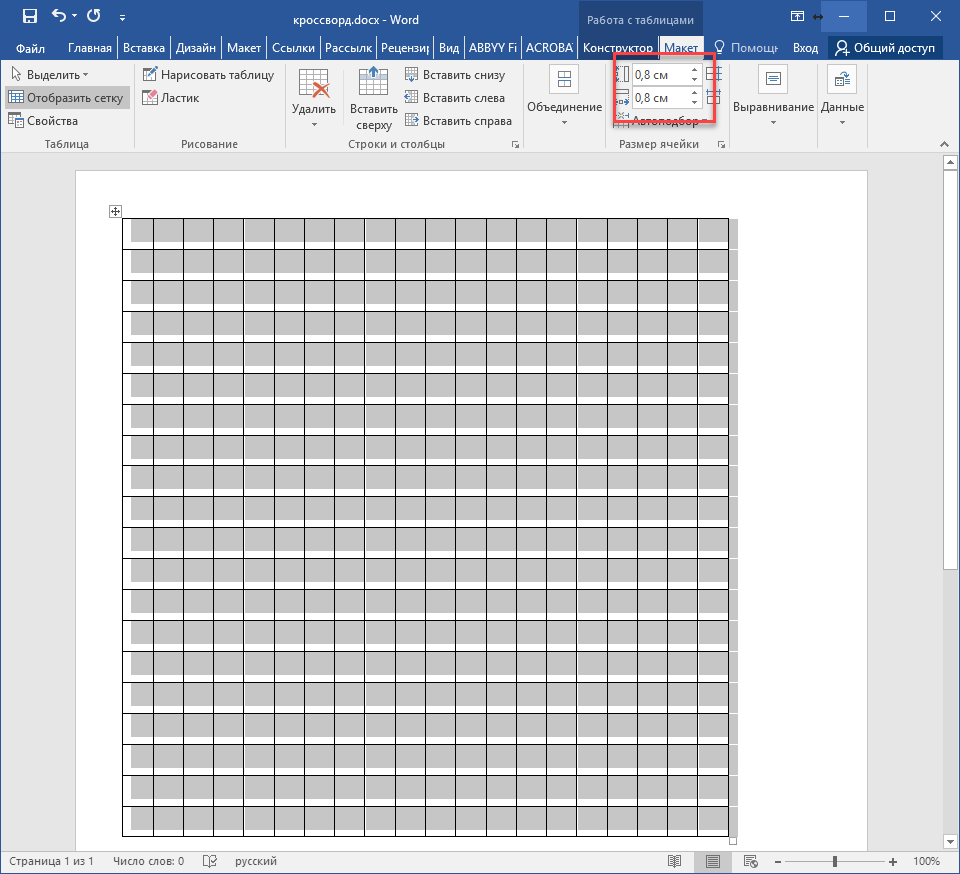Switch to Constructor (Конструктор) table tab
The width and height of the screenshot is (960, 874).
[618, 48]
